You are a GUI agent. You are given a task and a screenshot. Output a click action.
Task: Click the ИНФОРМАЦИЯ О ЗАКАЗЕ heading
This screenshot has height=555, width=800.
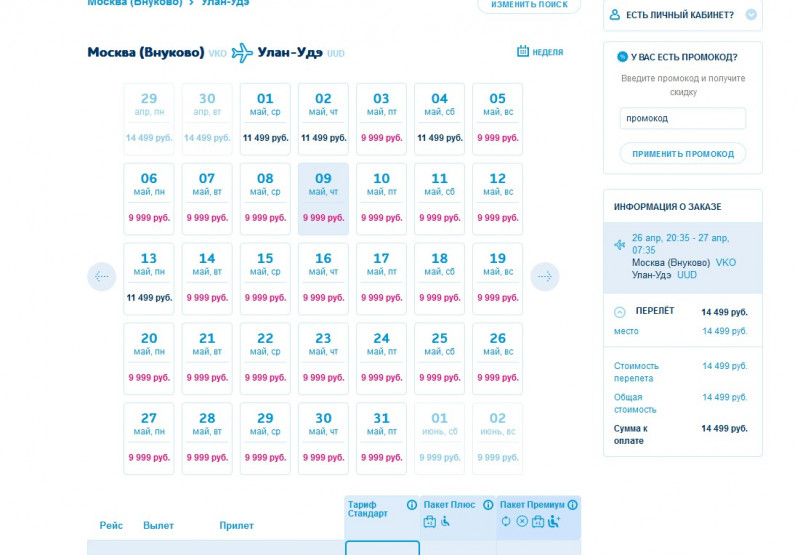click(667, 207)
